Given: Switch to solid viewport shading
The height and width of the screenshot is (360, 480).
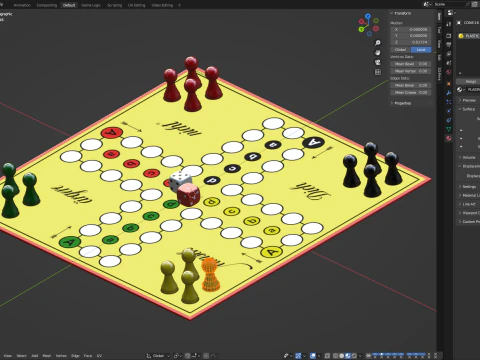Looking at the screenshot, I should point(342,356).
